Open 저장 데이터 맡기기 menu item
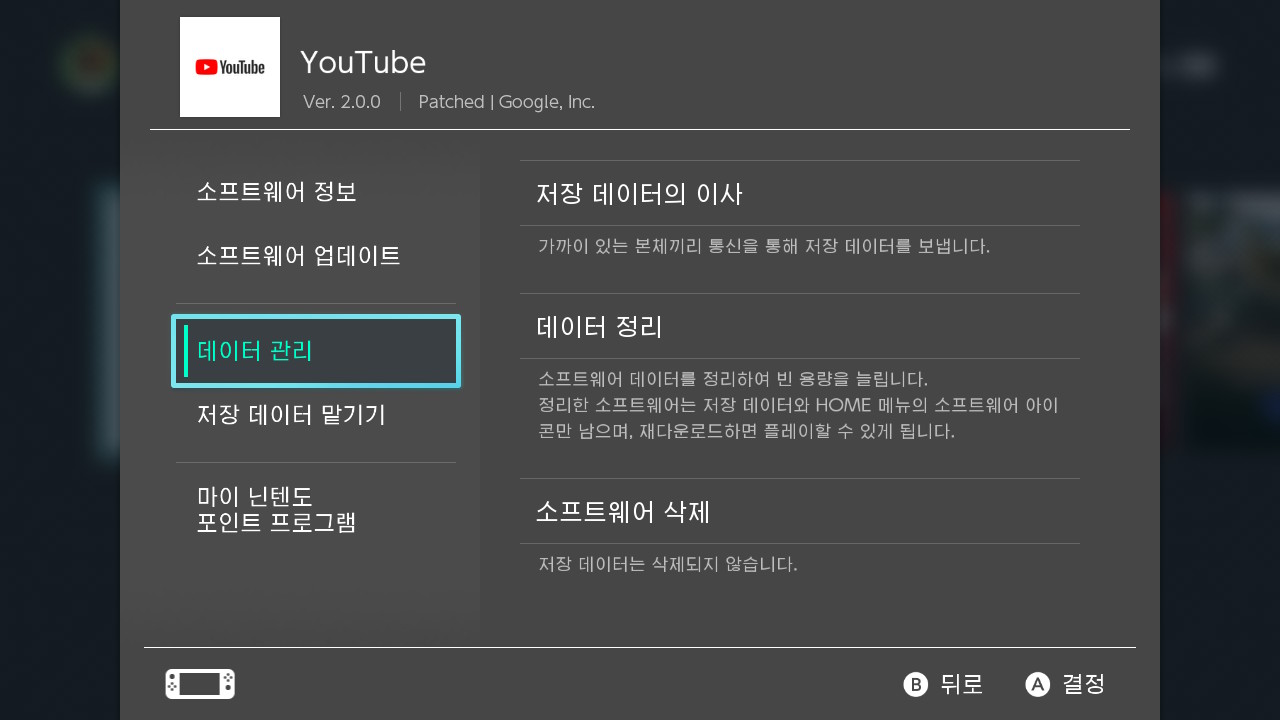This screenshot has width=1280, height=720. click(x=316, y=415)
